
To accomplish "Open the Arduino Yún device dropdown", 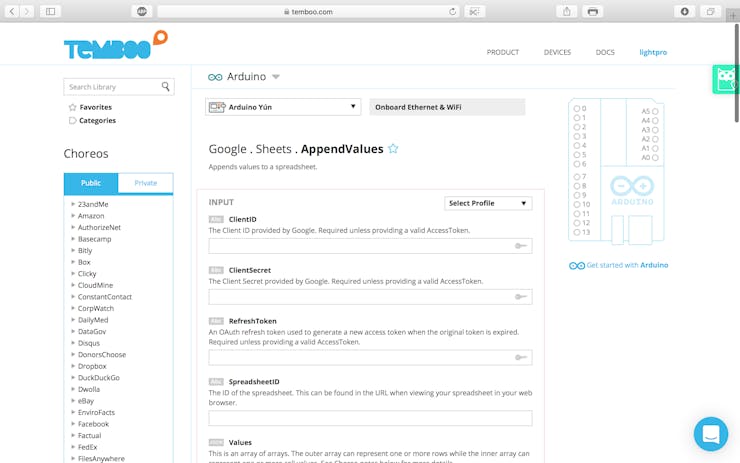I will click(x=283, y=107).
